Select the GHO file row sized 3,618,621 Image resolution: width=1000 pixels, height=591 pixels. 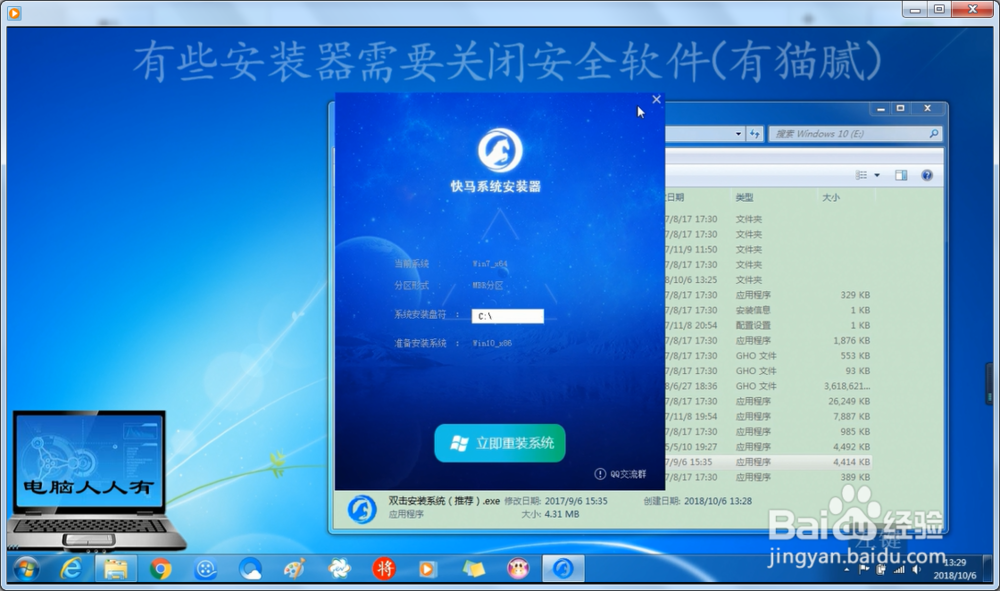tap(768, 386)
